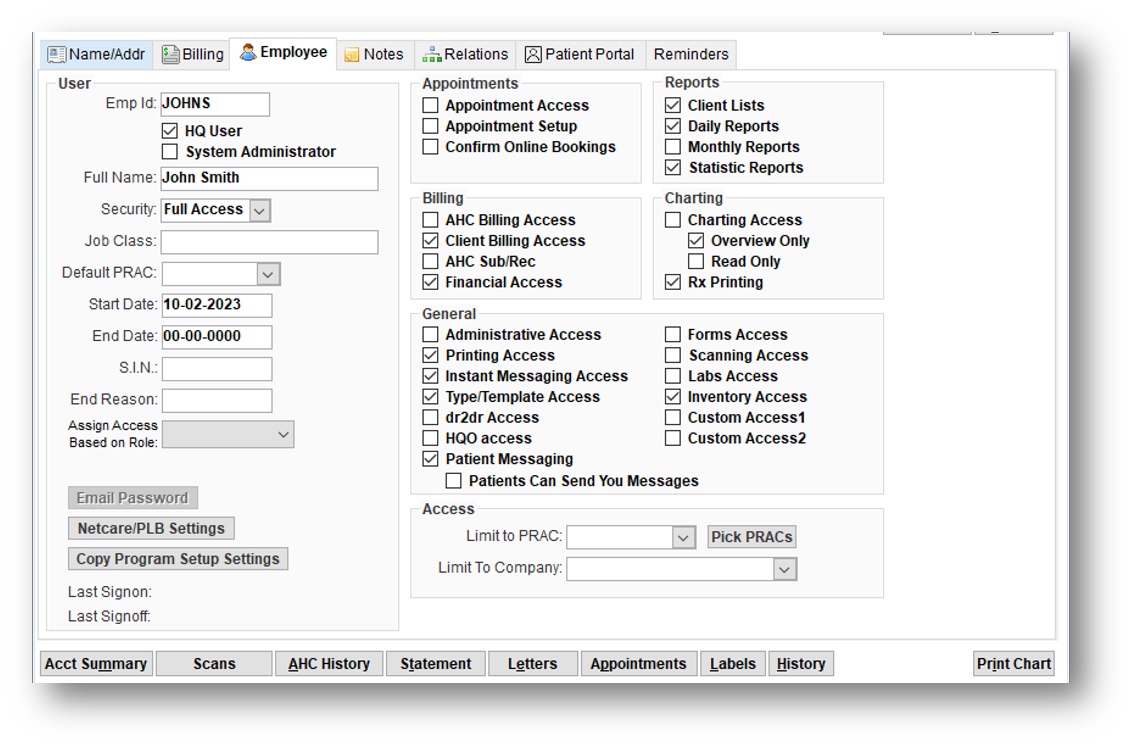Toggle Inventory Access checkbox

pos(673,397)
